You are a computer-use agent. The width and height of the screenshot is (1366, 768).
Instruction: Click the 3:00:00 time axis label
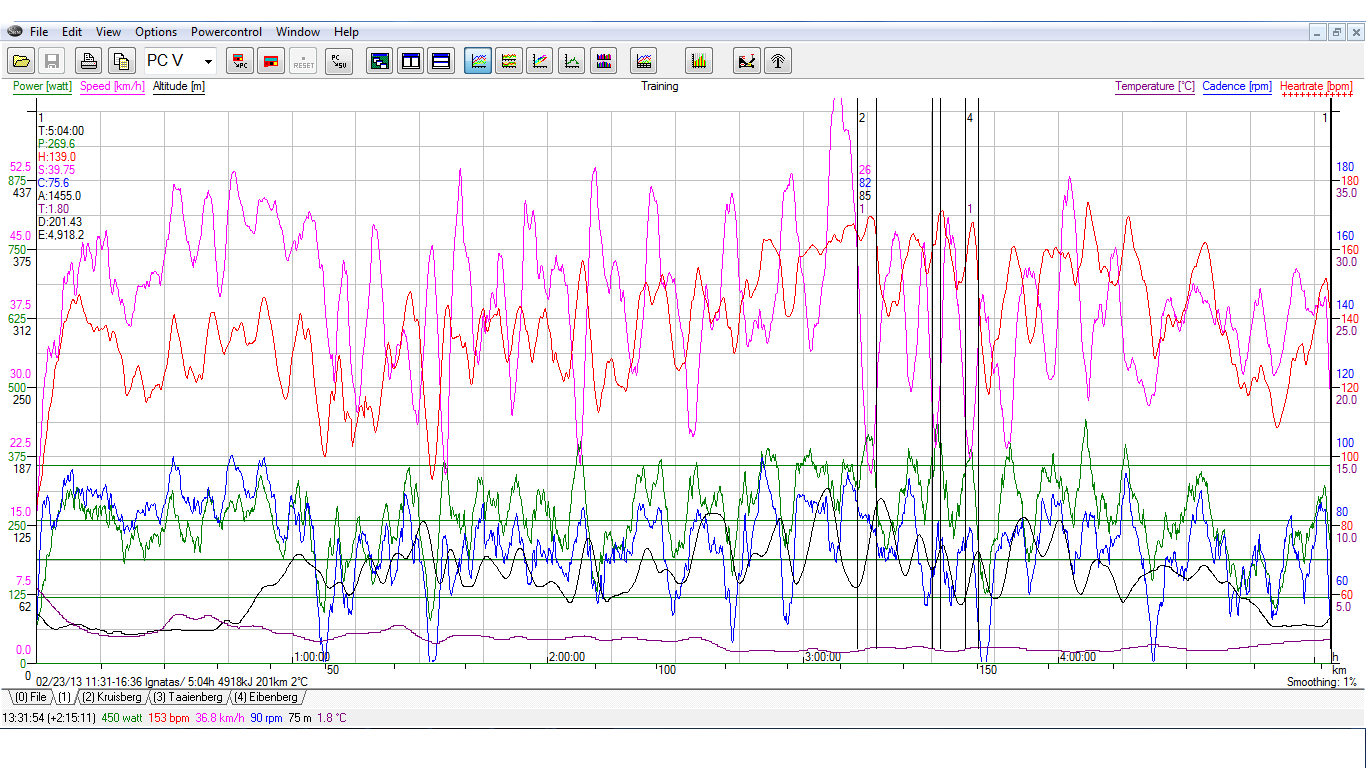[x=823, y=657]
